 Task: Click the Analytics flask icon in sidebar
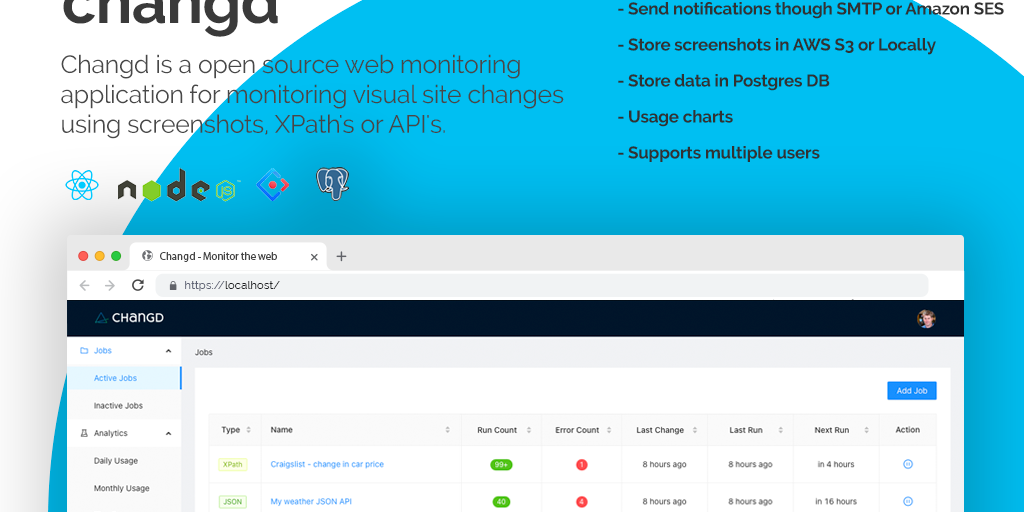click(84, 433)
